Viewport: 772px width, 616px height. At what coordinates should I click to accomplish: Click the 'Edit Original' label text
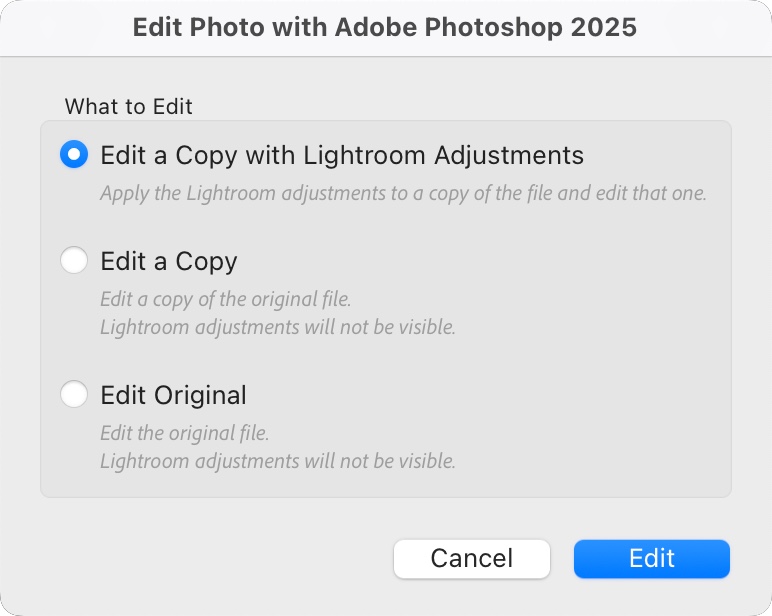pos(173,395)
